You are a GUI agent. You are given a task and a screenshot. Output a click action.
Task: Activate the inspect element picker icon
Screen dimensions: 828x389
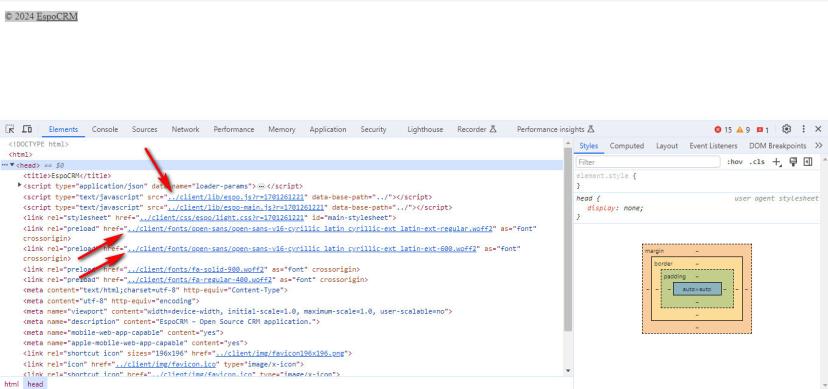click(10, 129)
